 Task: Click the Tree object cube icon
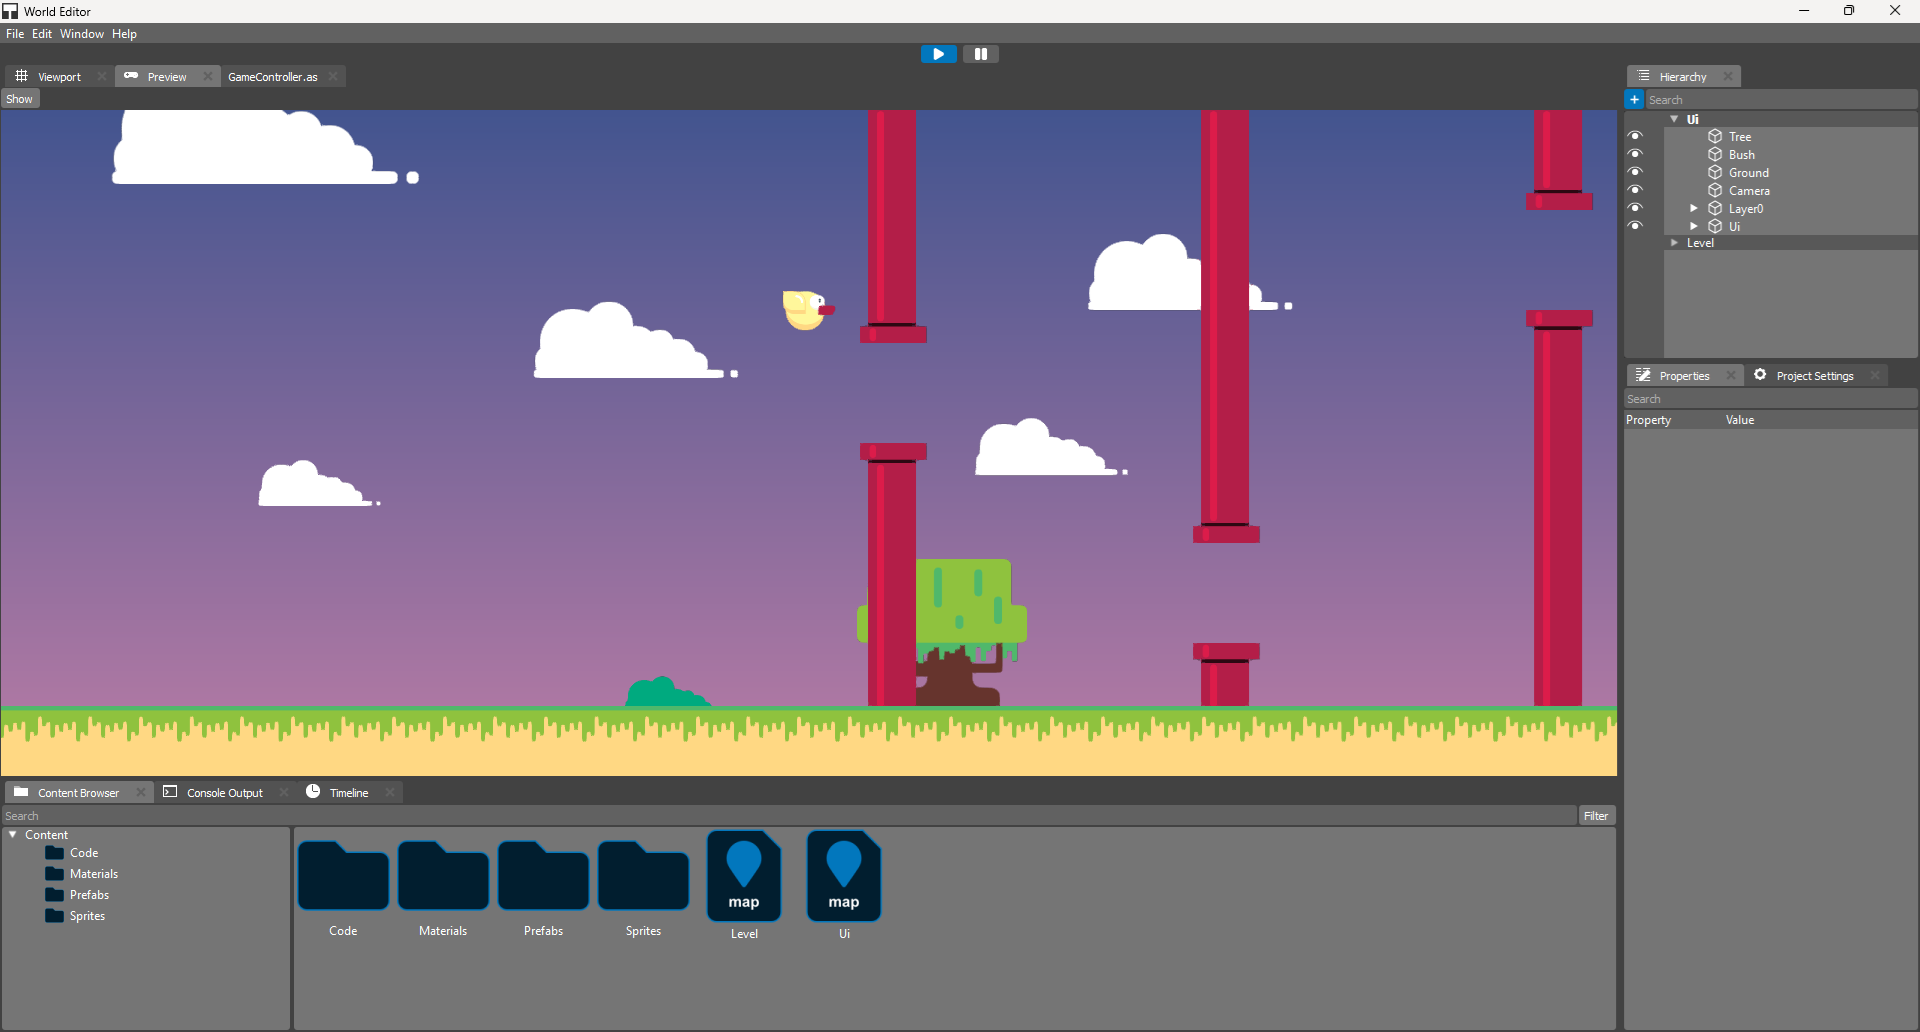coord(1715,136)
